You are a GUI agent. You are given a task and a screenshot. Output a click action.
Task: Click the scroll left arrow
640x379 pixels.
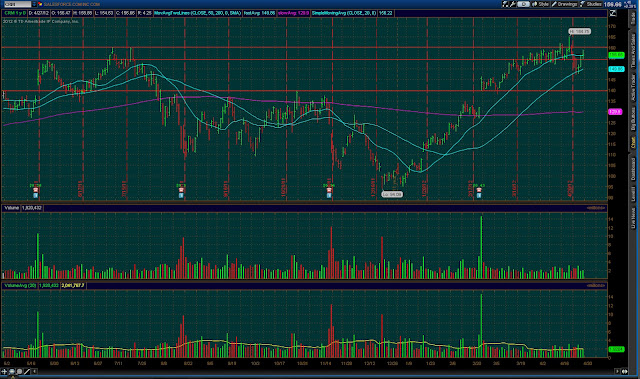(35, 372)
